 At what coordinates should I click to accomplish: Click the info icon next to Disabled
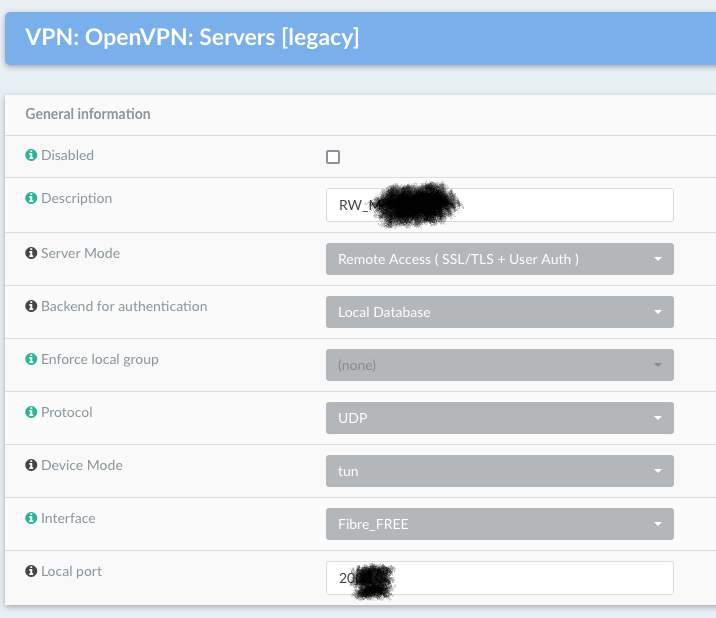pos(31,156)
